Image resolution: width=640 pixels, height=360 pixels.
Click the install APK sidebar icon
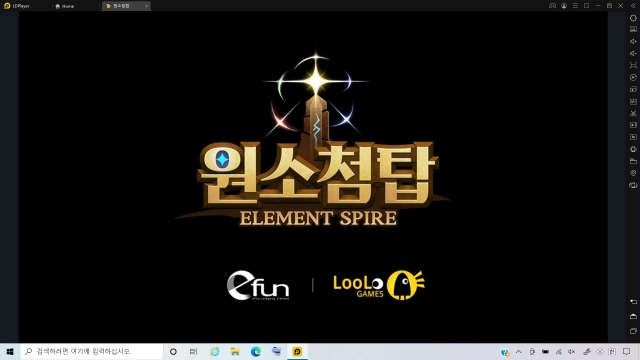click(633, 101)
